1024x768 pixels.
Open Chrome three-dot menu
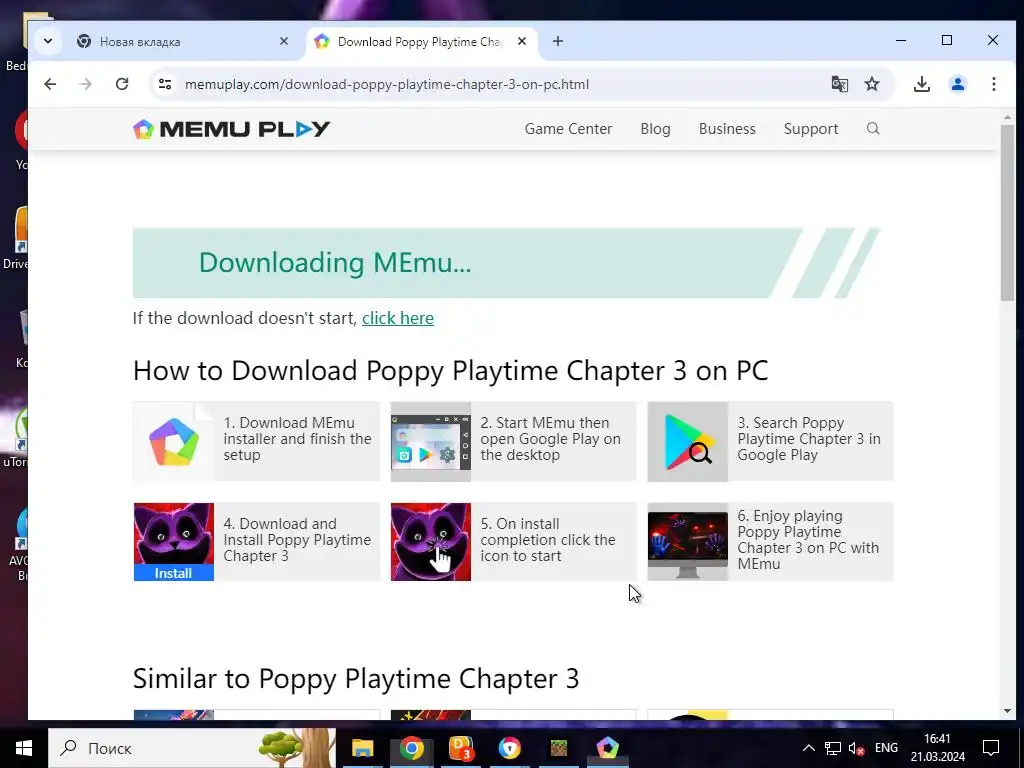pos(993,84)
